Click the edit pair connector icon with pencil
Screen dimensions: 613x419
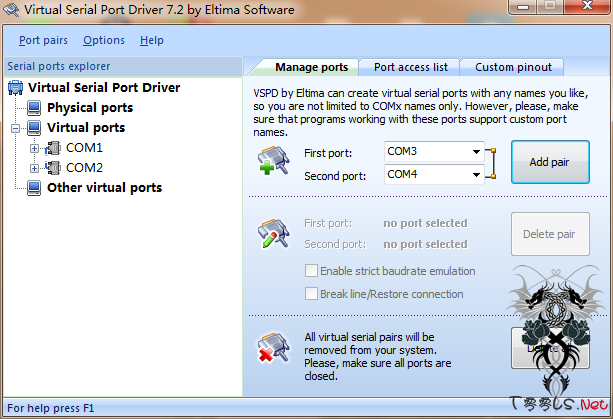[x=273, y=233]
